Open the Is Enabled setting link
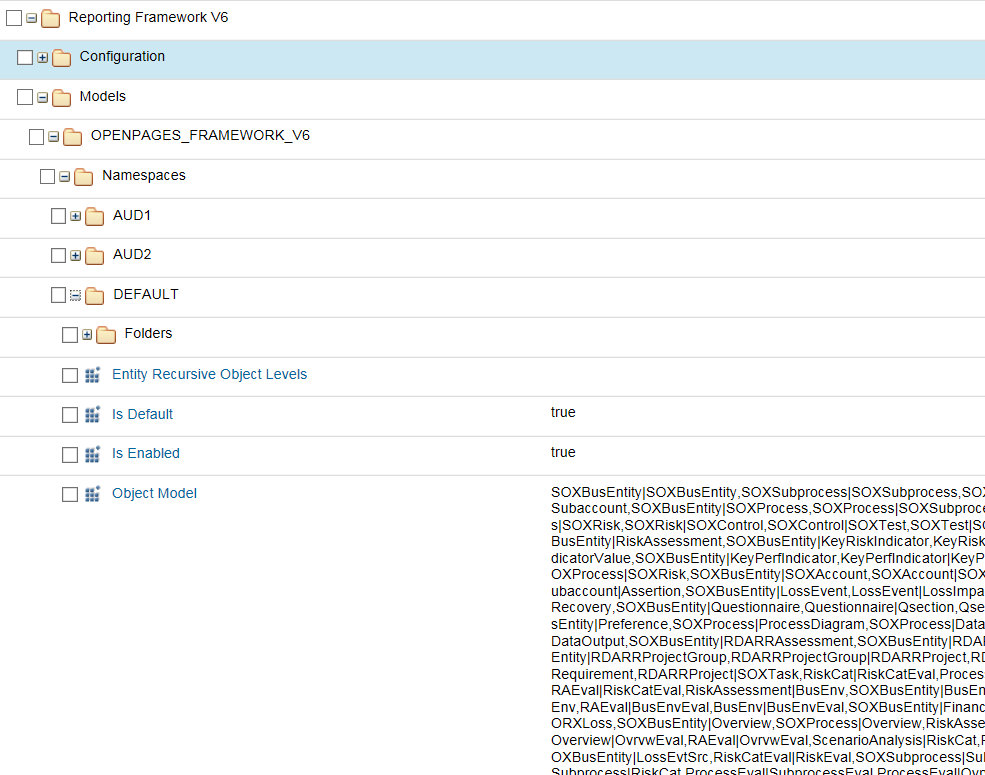985x775 pixels. tap(146, 453)
